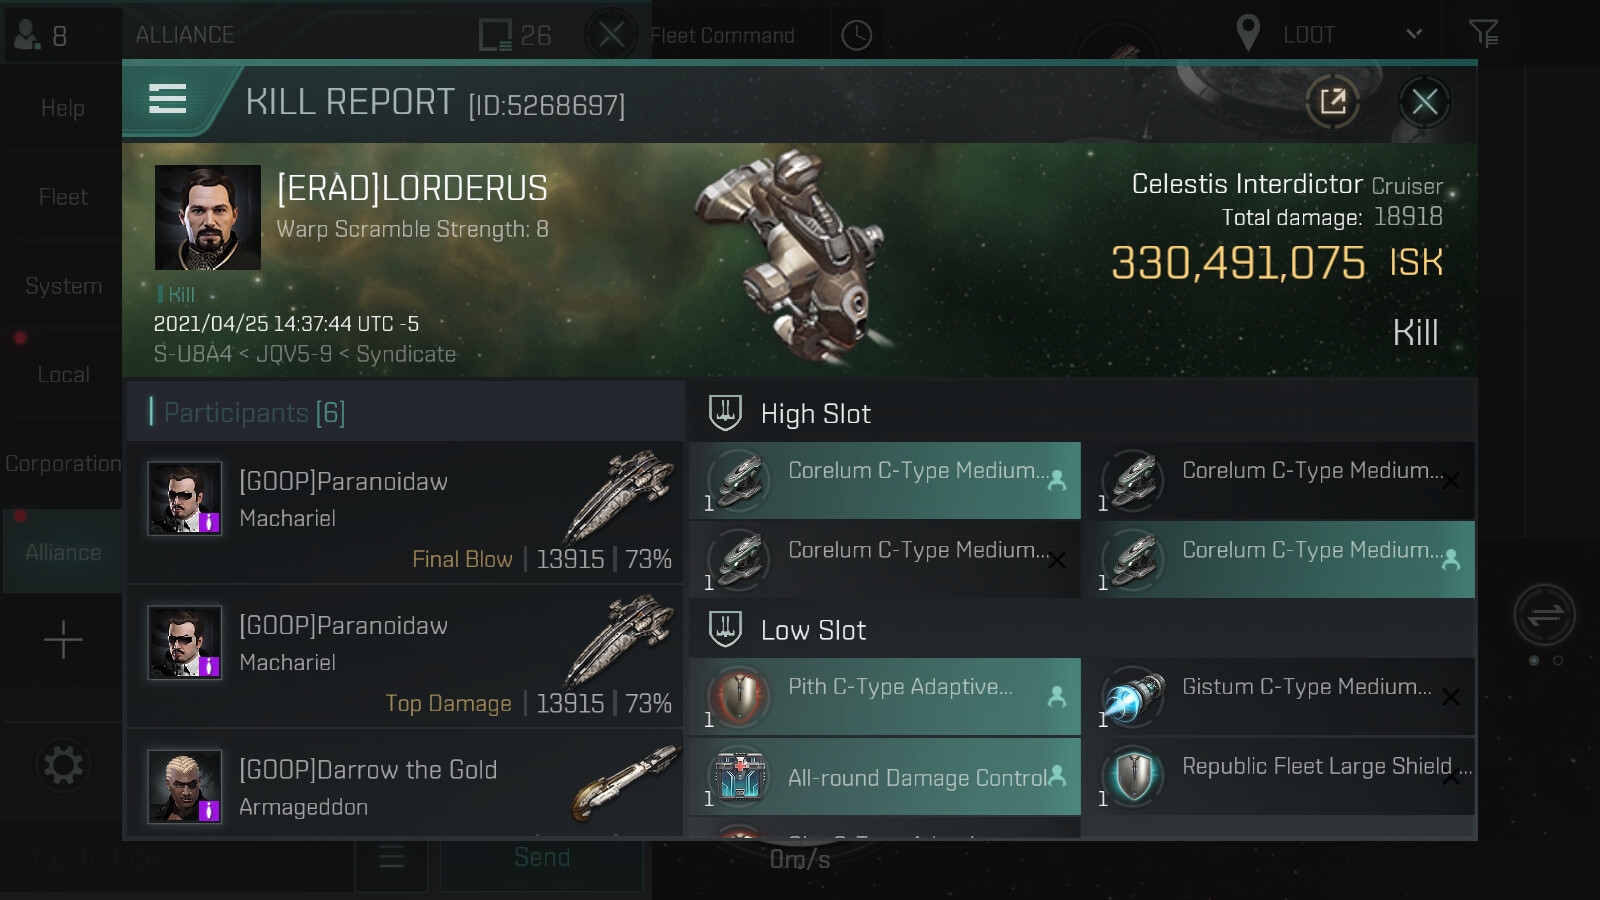Switch to the Alliance chat tab

[63, 552]
